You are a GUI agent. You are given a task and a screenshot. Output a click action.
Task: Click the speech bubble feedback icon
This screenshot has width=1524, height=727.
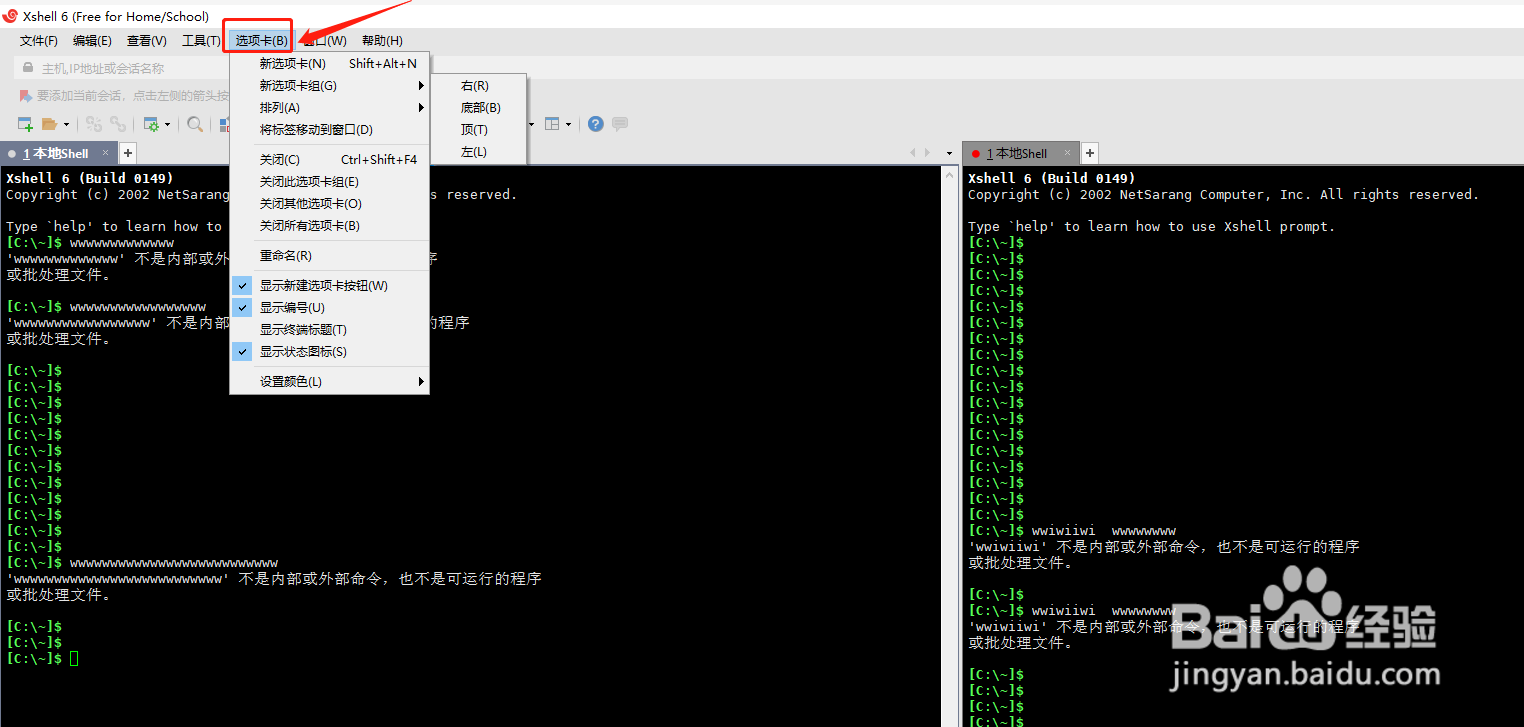tap(620, 124)
